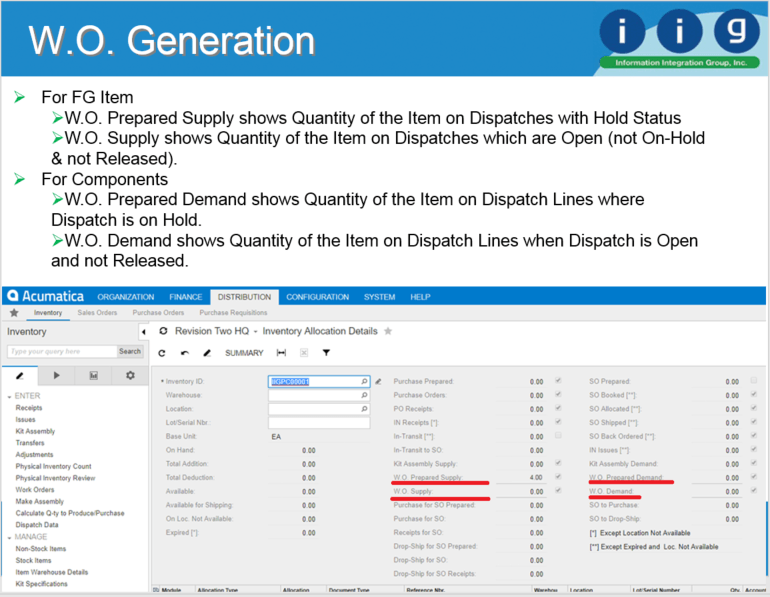Screen dimensions: 770x597
Task: Open Kit Assembly in the sidebar
Action: point(35,432)
